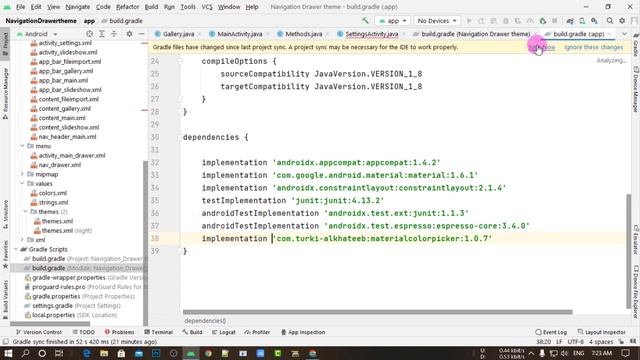Viewport: 640px width, 360px height.
Task: Click Collapse All icon in Project panel
Action: 114,34
